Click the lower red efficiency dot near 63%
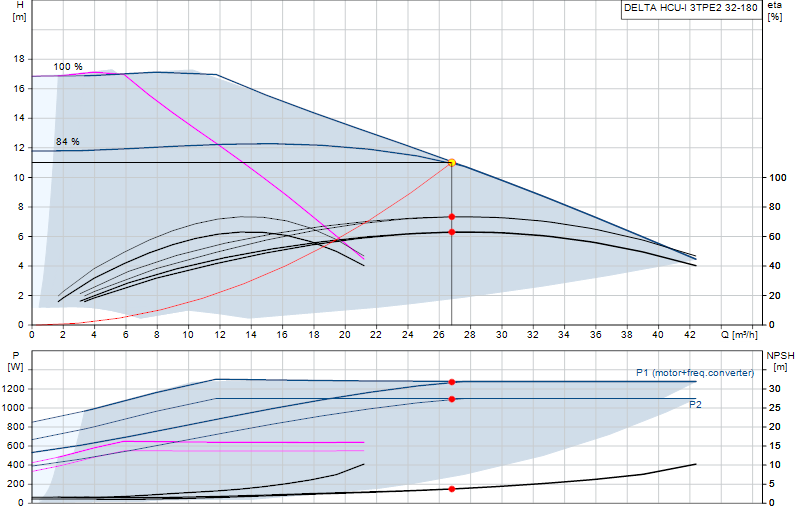Screen dimensions: 800x520 (x=452, y=232)
